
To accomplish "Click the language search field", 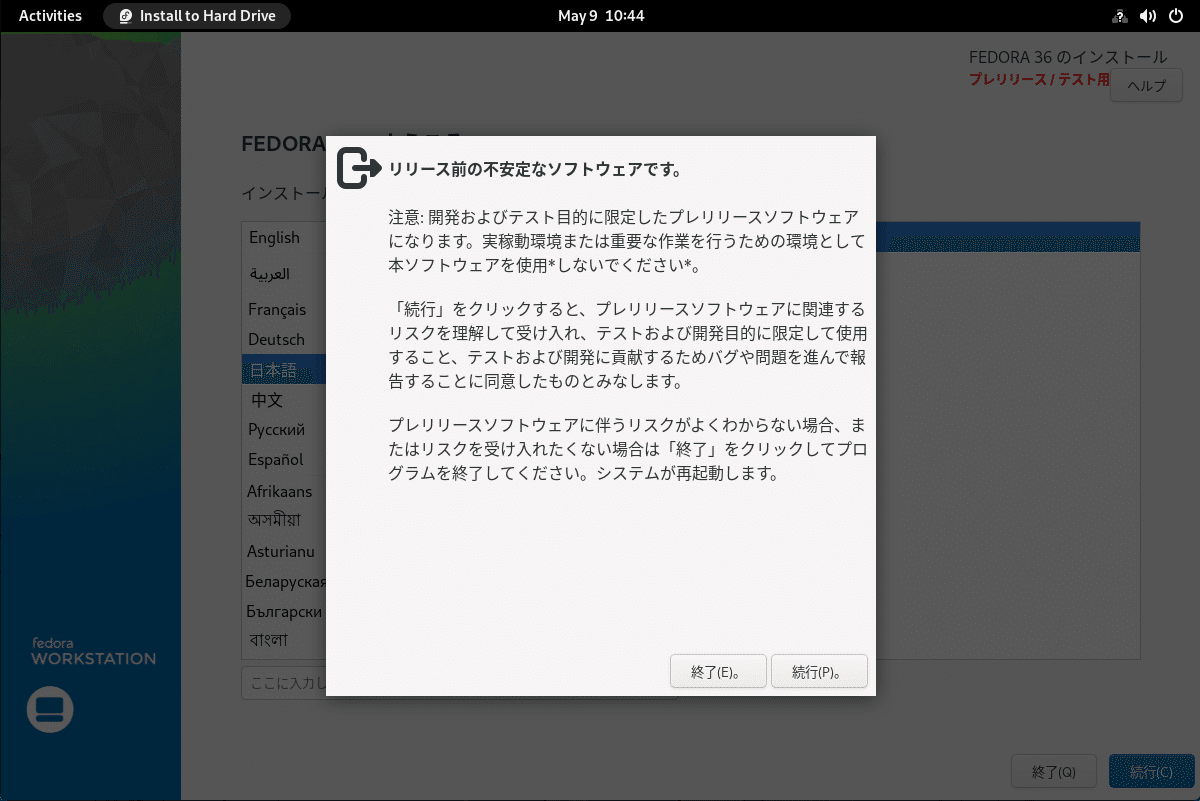I will coord(284,683).
